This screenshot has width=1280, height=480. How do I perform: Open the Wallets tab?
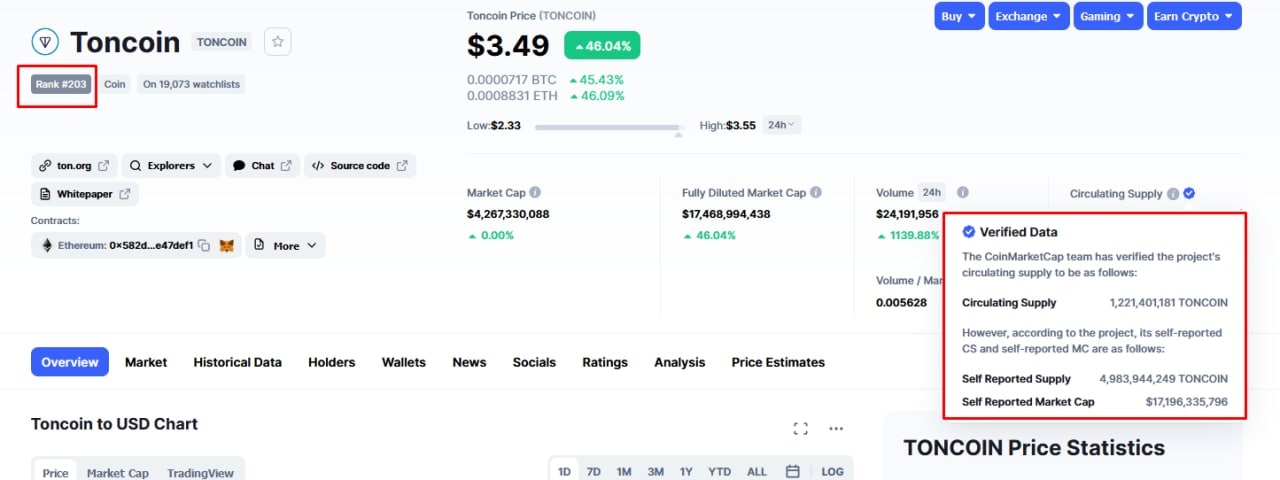[x=404, y=362]
